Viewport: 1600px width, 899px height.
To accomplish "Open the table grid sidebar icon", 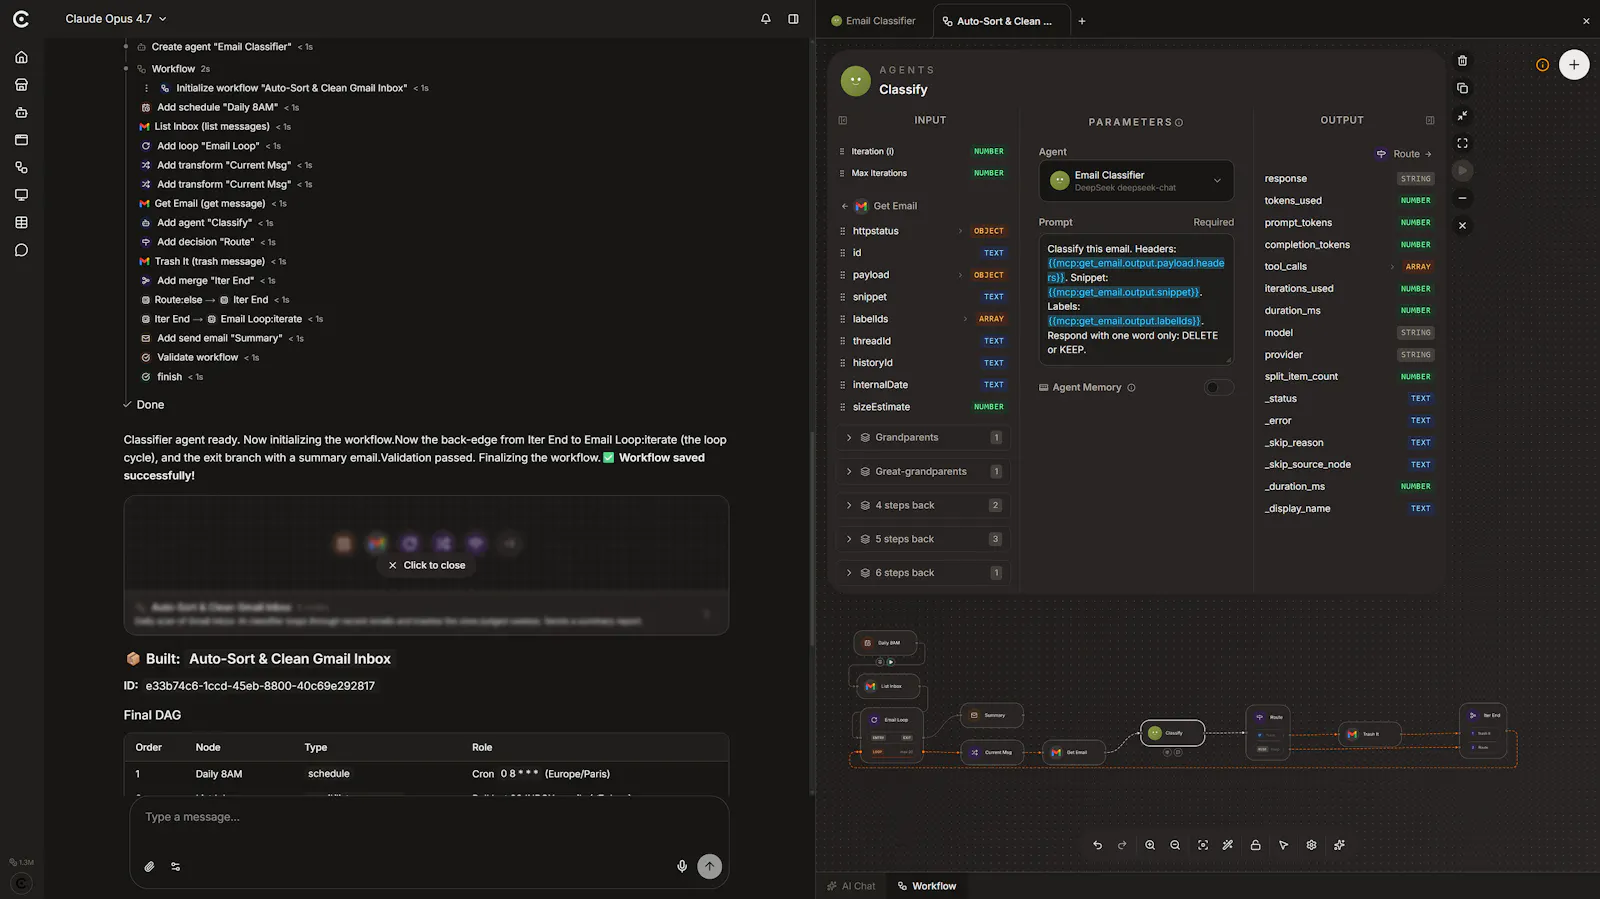I will [21, 222].
